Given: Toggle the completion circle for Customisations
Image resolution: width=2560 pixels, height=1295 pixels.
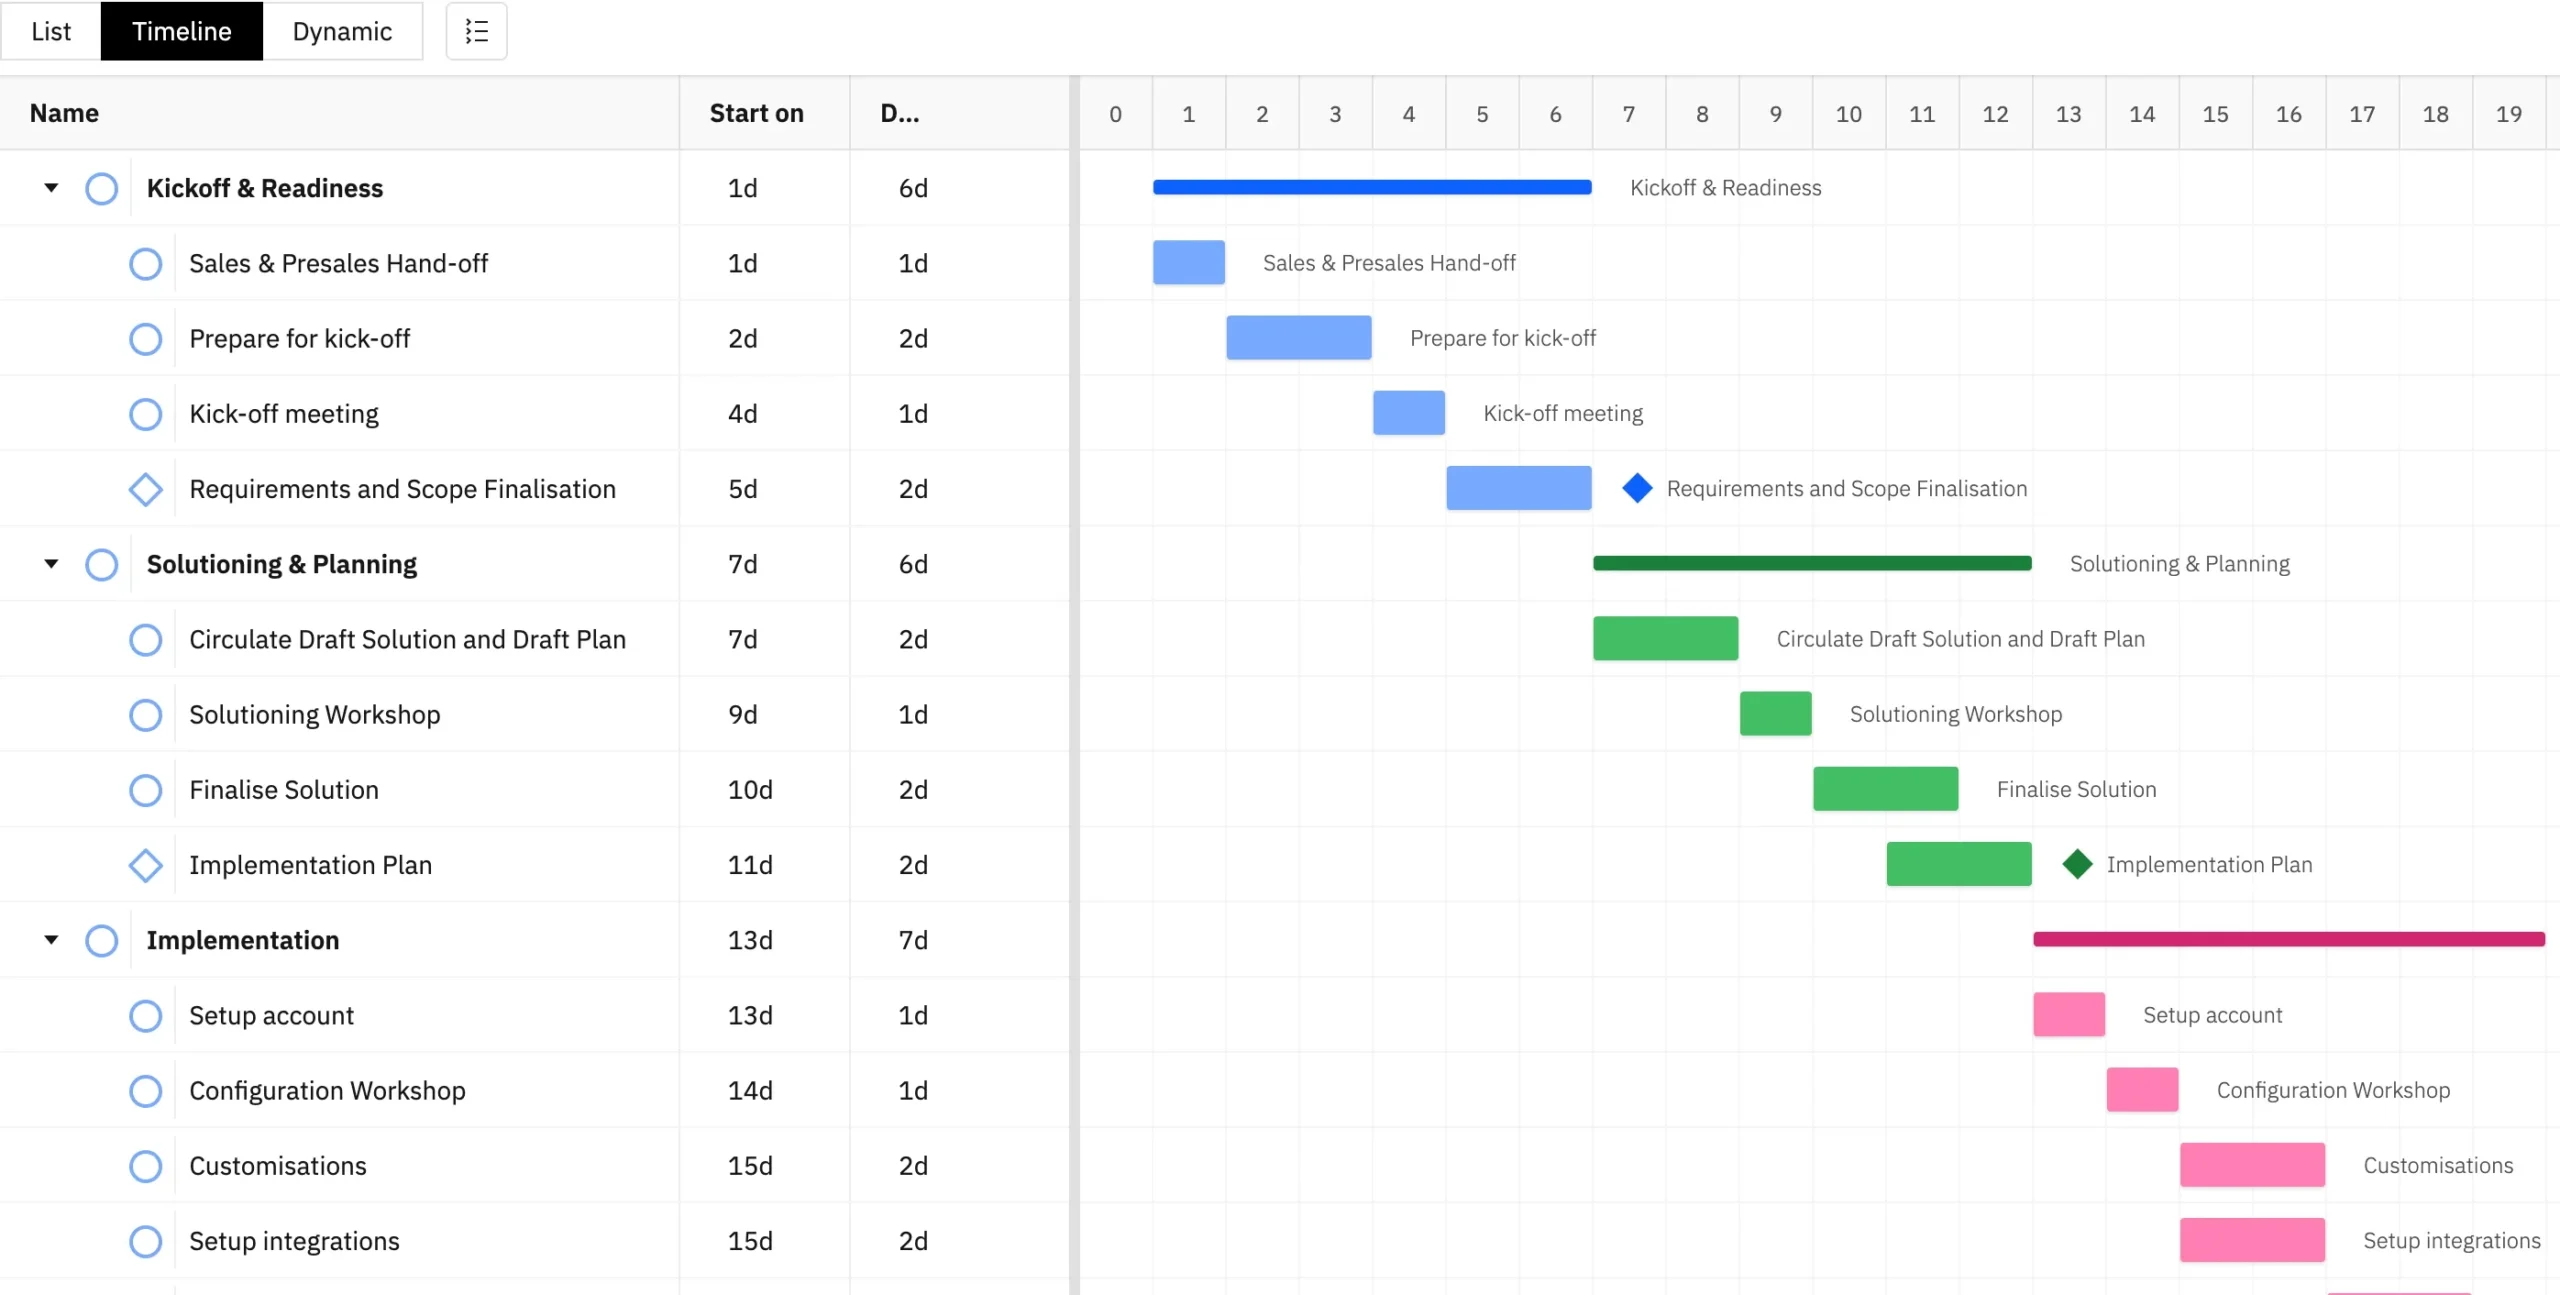Looking at the screenshot, I should click(x=145, y=1166).
